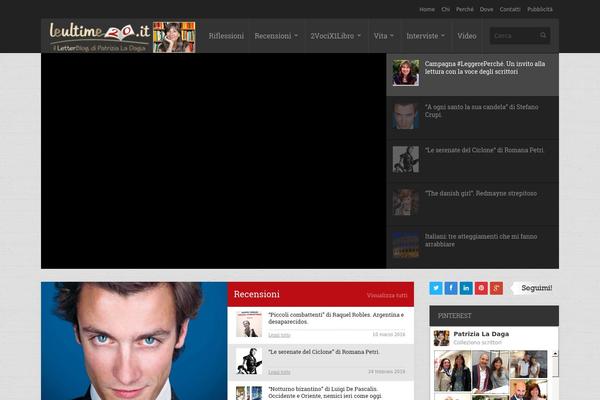Open Patrizia La Daga Pinterest profile name
The width and height of the screenshot is (600, 400).
coord(481,334)
